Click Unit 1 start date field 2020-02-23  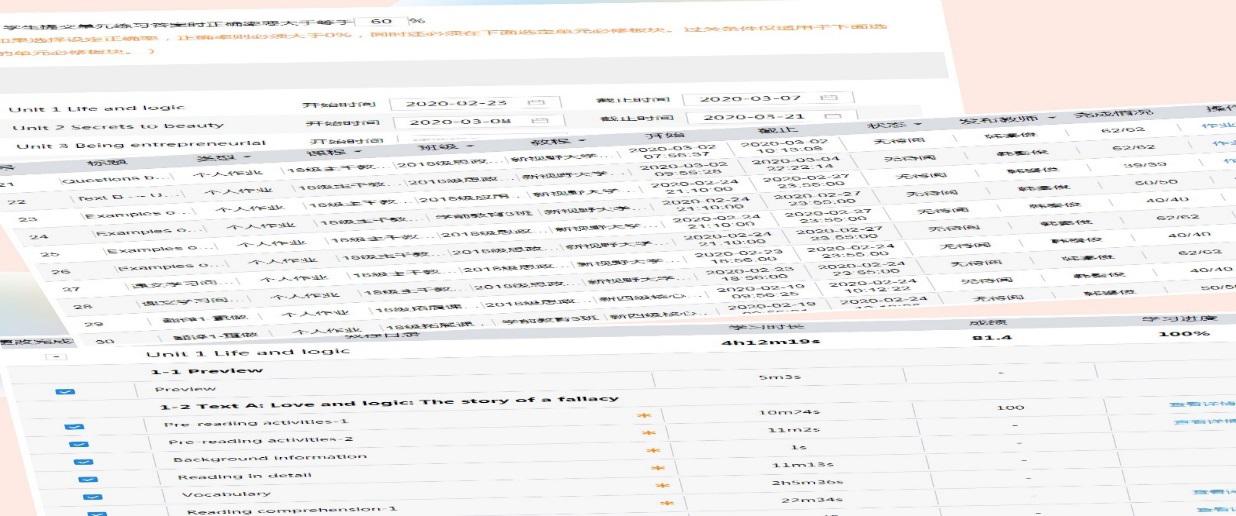455,103
